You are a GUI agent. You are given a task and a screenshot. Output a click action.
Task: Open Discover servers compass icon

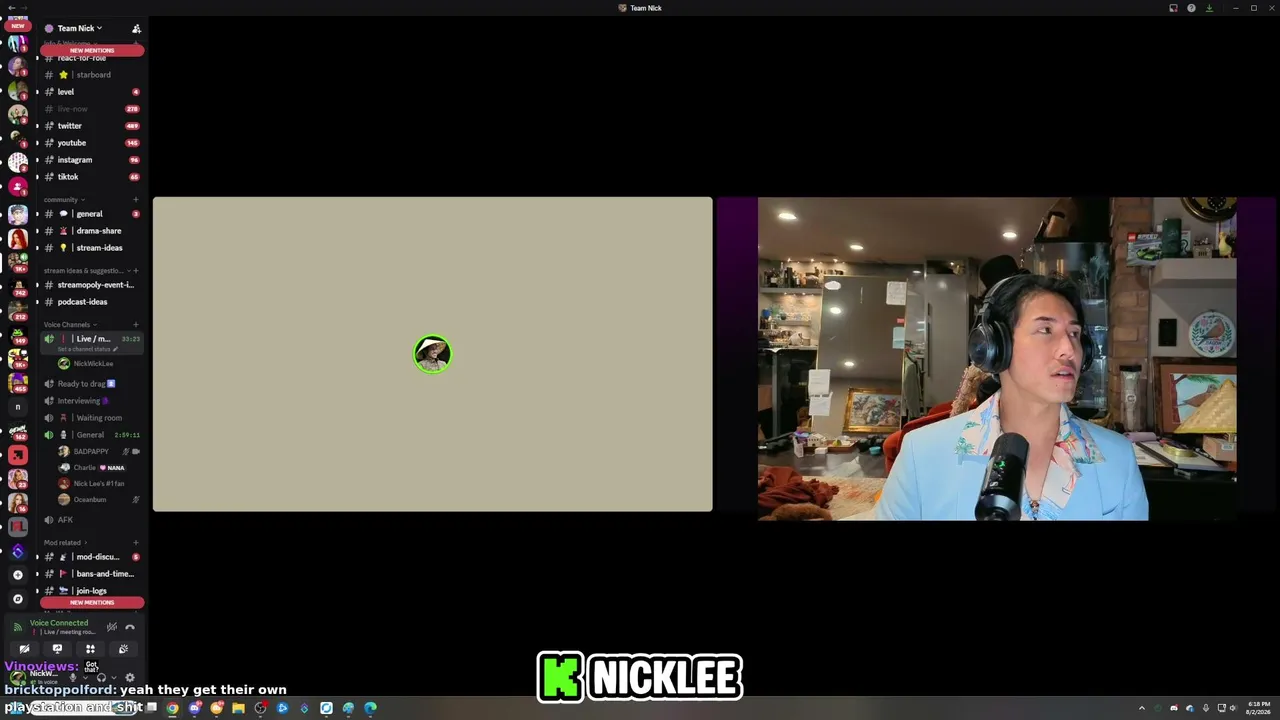click(17, 599)
